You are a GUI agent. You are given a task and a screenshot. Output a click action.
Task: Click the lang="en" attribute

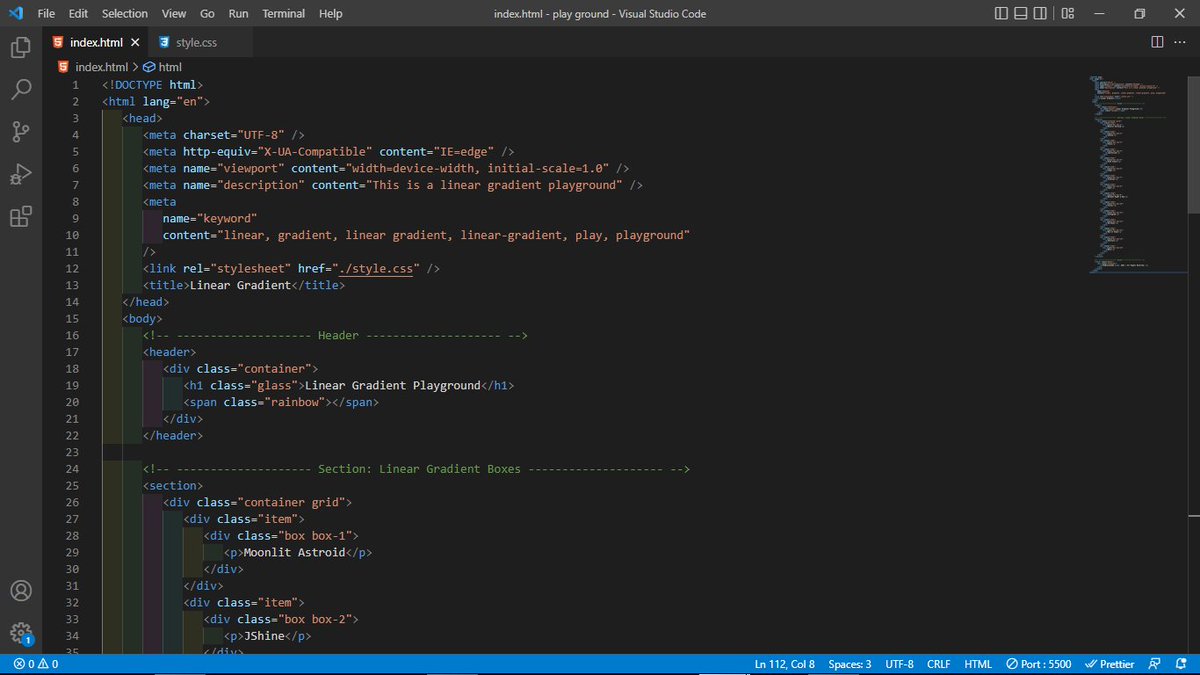[x=170, y=101]
